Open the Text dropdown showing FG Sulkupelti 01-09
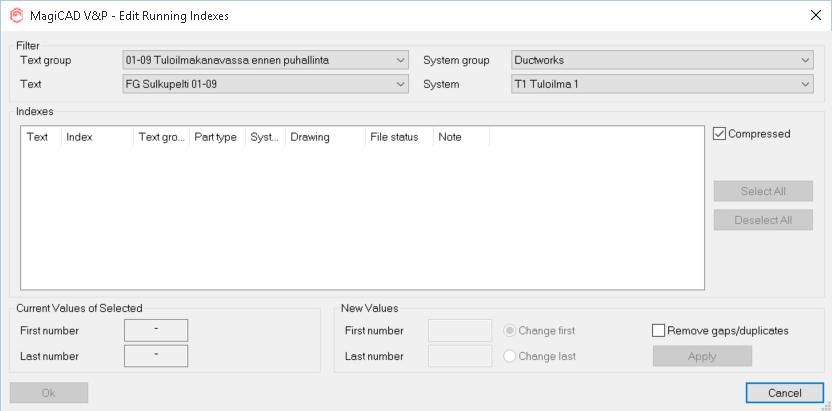 click(x=265, y=84)
